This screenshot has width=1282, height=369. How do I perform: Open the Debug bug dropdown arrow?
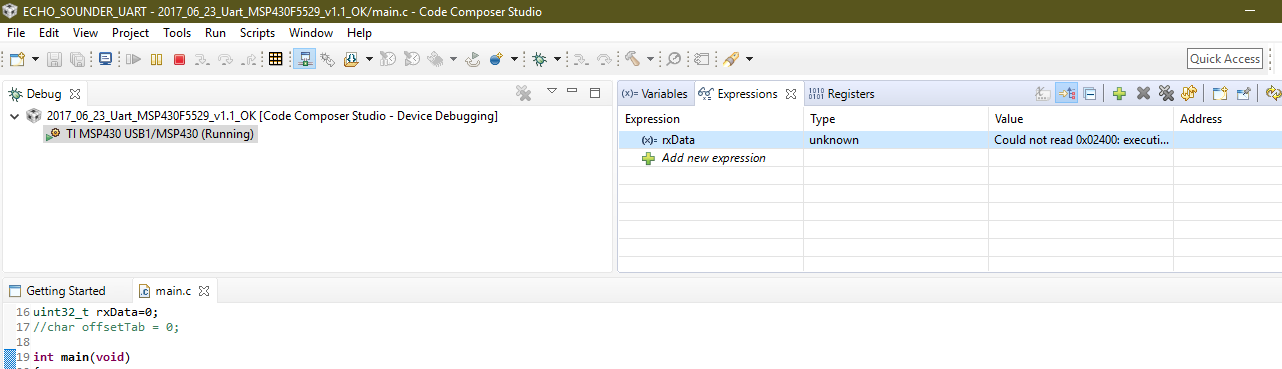557,59
